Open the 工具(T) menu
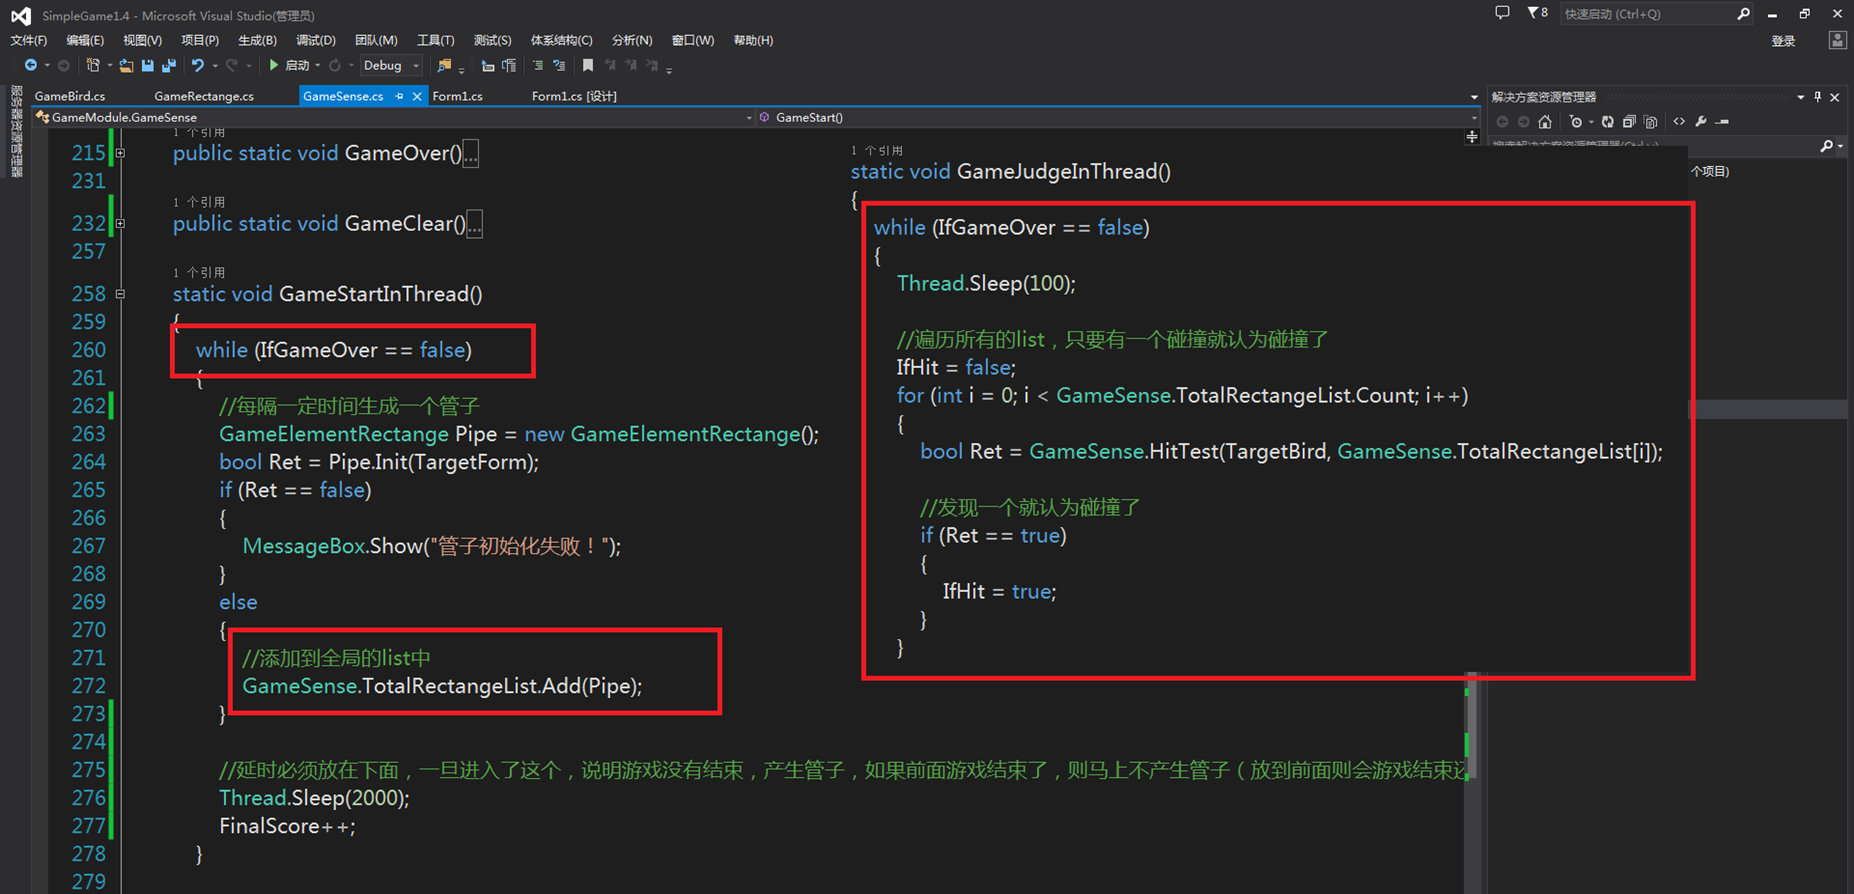This screenshot has height=894, width=1854. 435,40
